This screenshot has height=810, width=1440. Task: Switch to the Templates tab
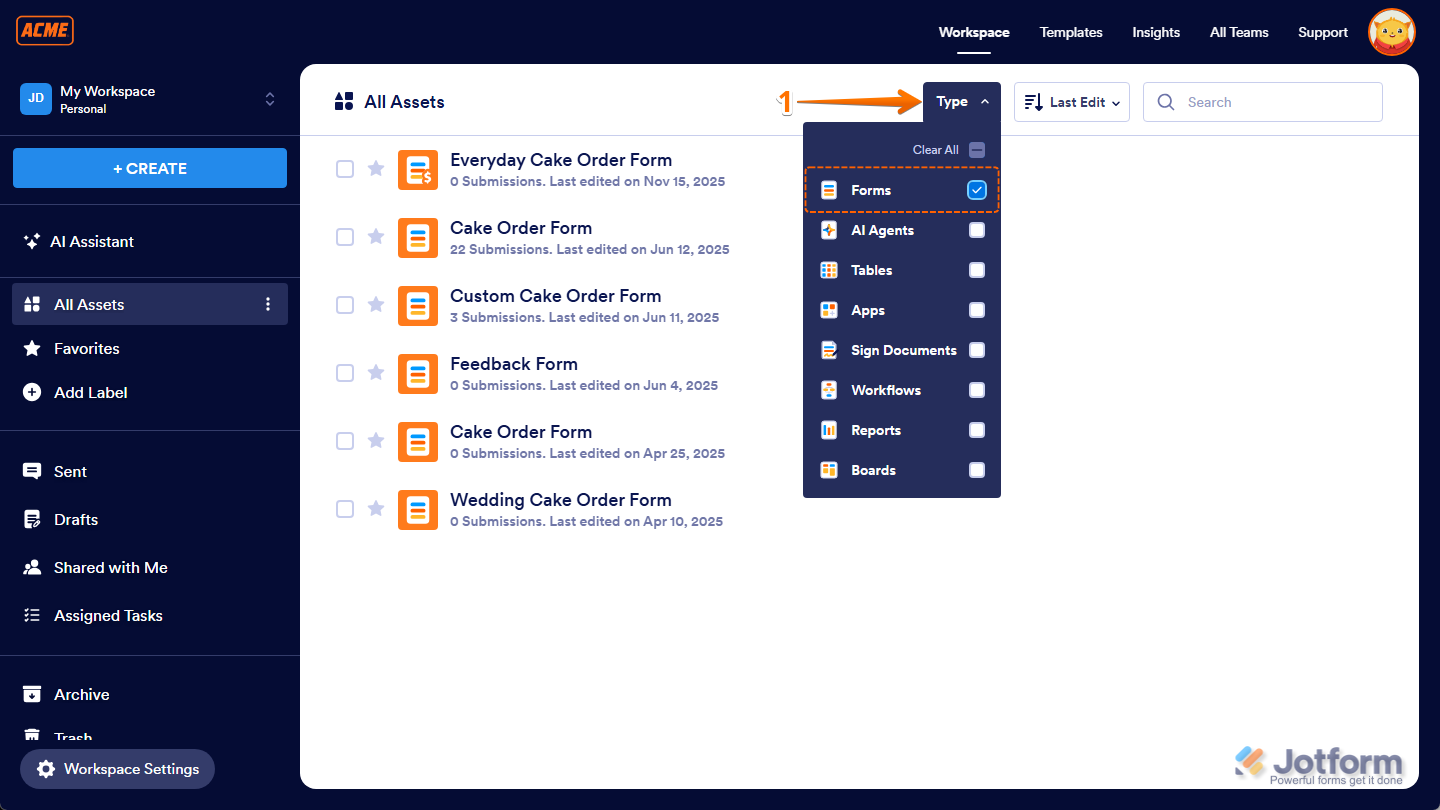pyautogui.click(x=1071, y=32)
